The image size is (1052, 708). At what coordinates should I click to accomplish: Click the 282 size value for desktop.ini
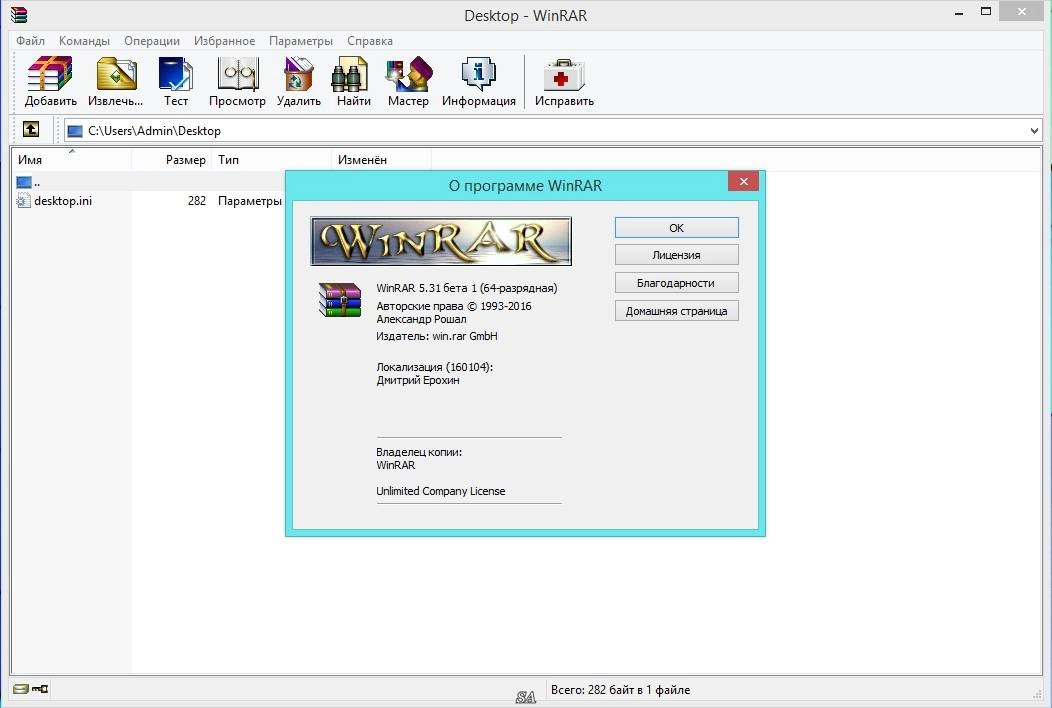(197, 201)
